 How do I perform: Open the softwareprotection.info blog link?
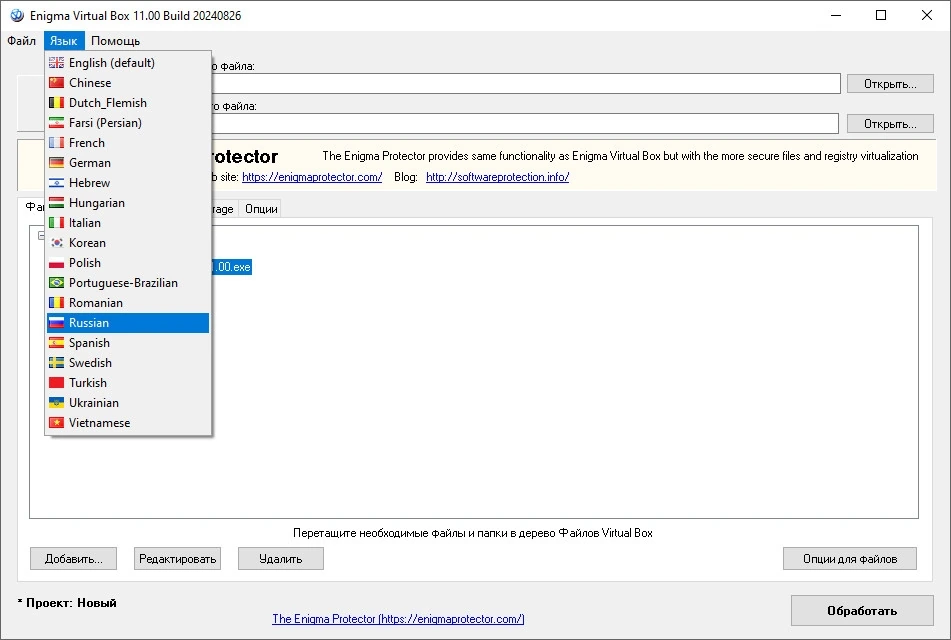[497, 177]
